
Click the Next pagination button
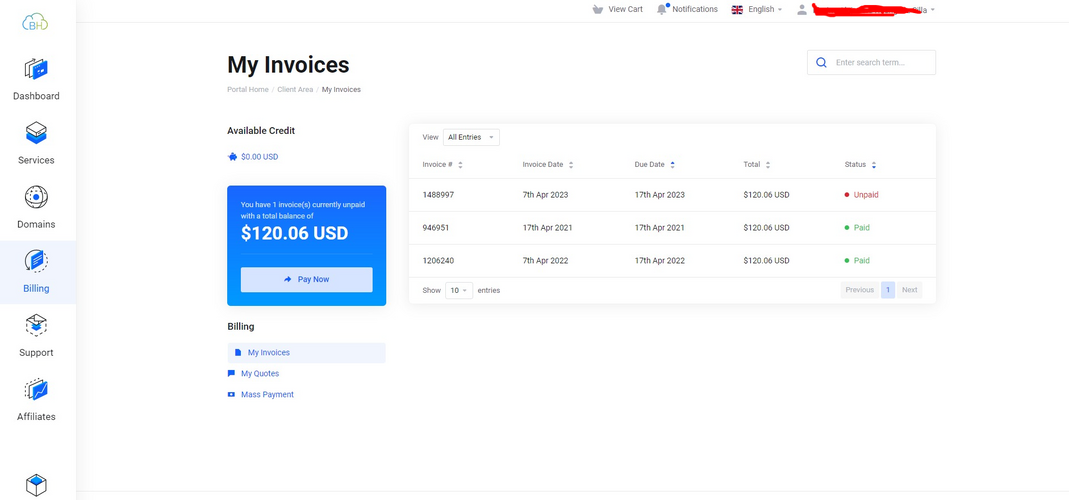909,290
